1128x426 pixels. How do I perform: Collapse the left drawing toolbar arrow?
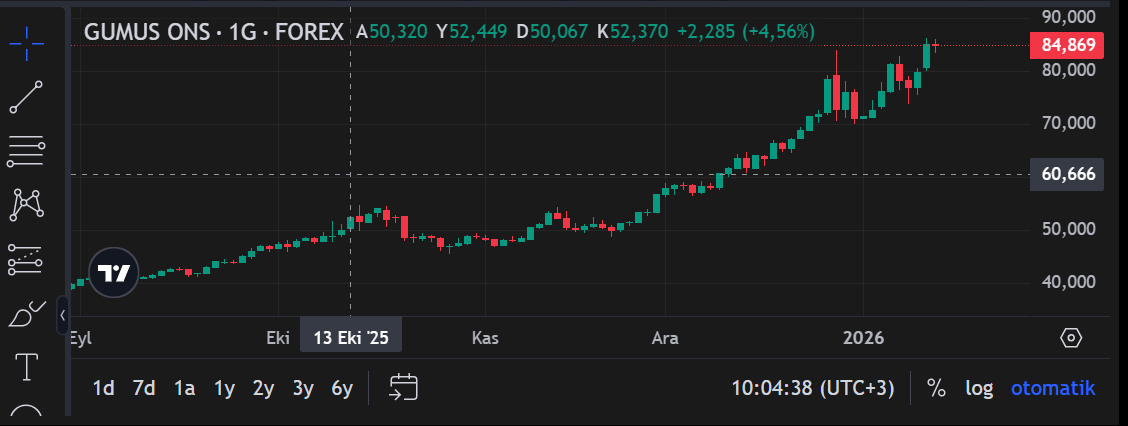point(63,315)
